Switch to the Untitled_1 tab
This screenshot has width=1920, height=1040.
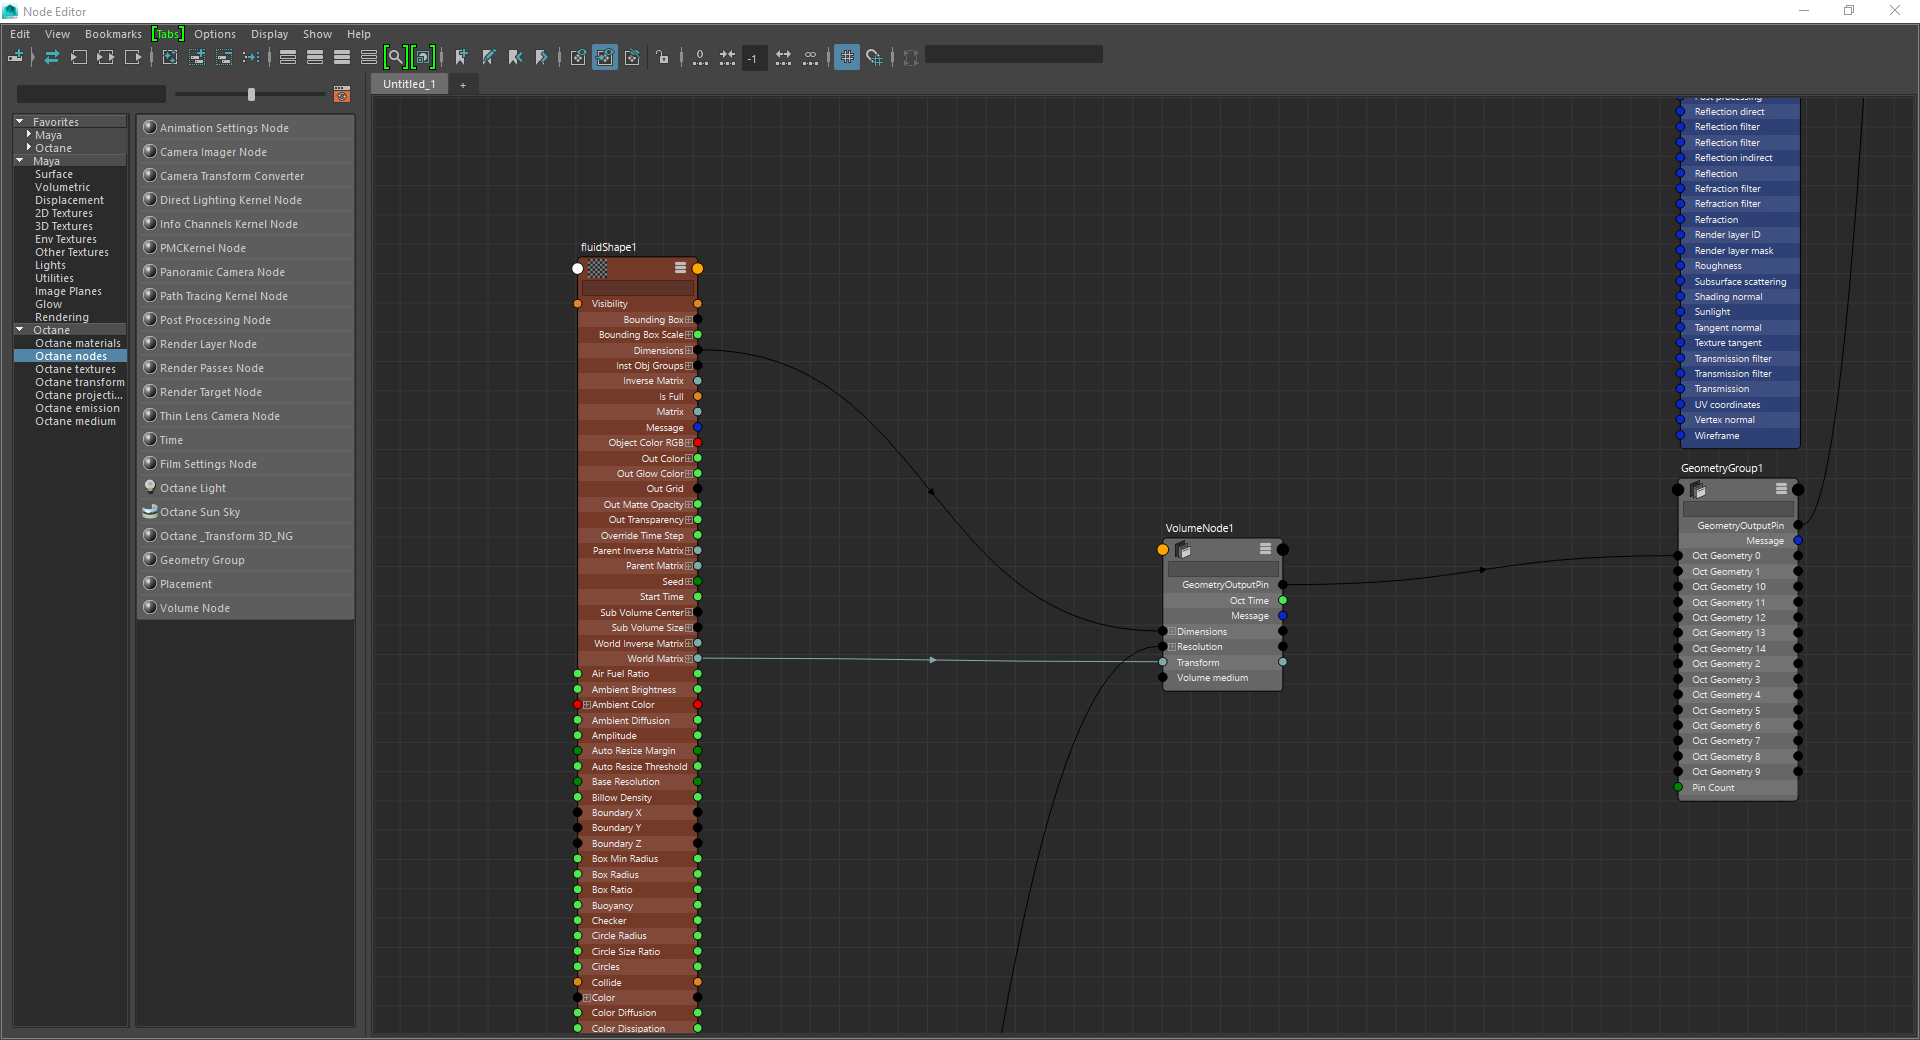pos(409,85)
